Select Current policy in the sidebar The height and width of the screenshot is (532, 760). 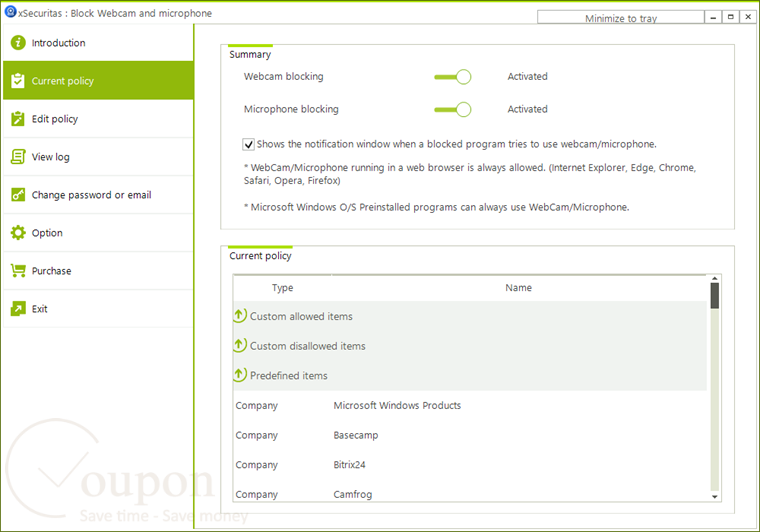click(x=98, y=80)
